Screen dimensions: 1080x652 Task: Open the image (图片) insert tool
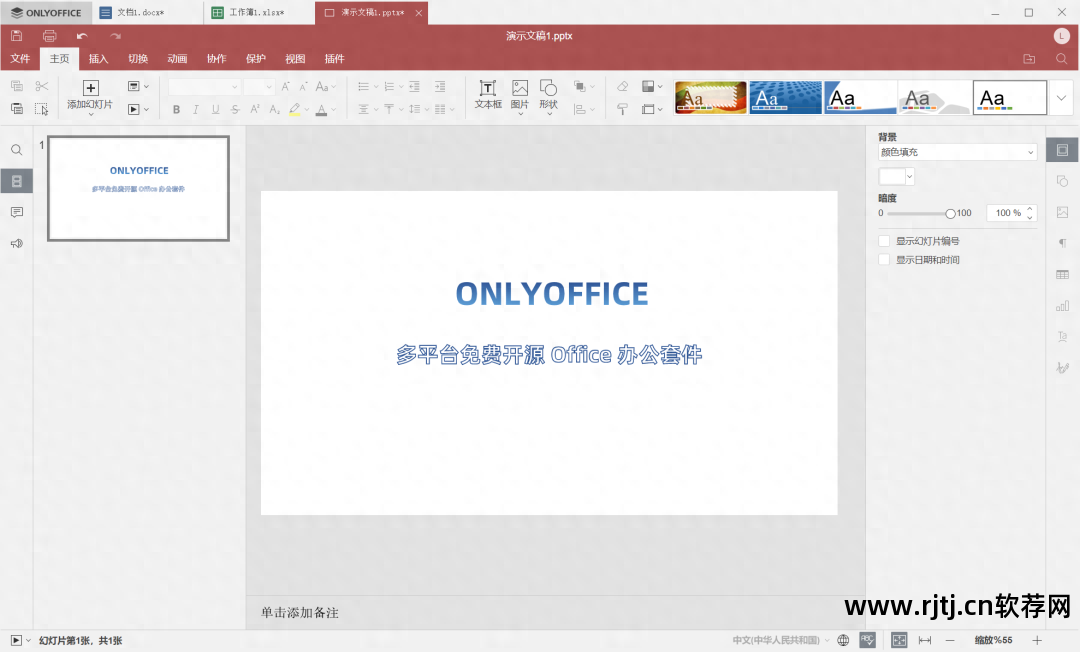coord(520,94)
